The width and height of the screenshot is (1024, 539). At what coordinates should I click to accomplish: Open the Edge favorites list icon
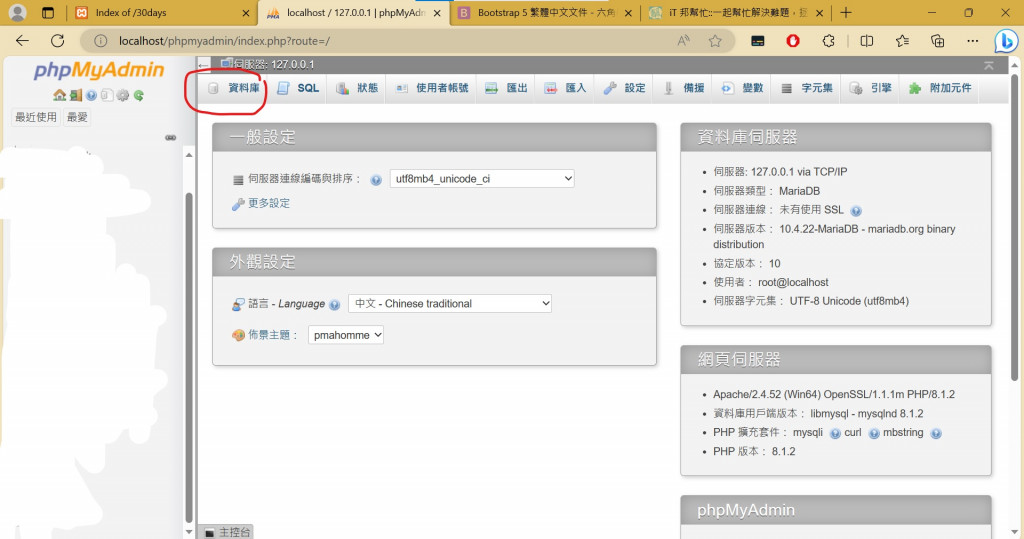902,41
